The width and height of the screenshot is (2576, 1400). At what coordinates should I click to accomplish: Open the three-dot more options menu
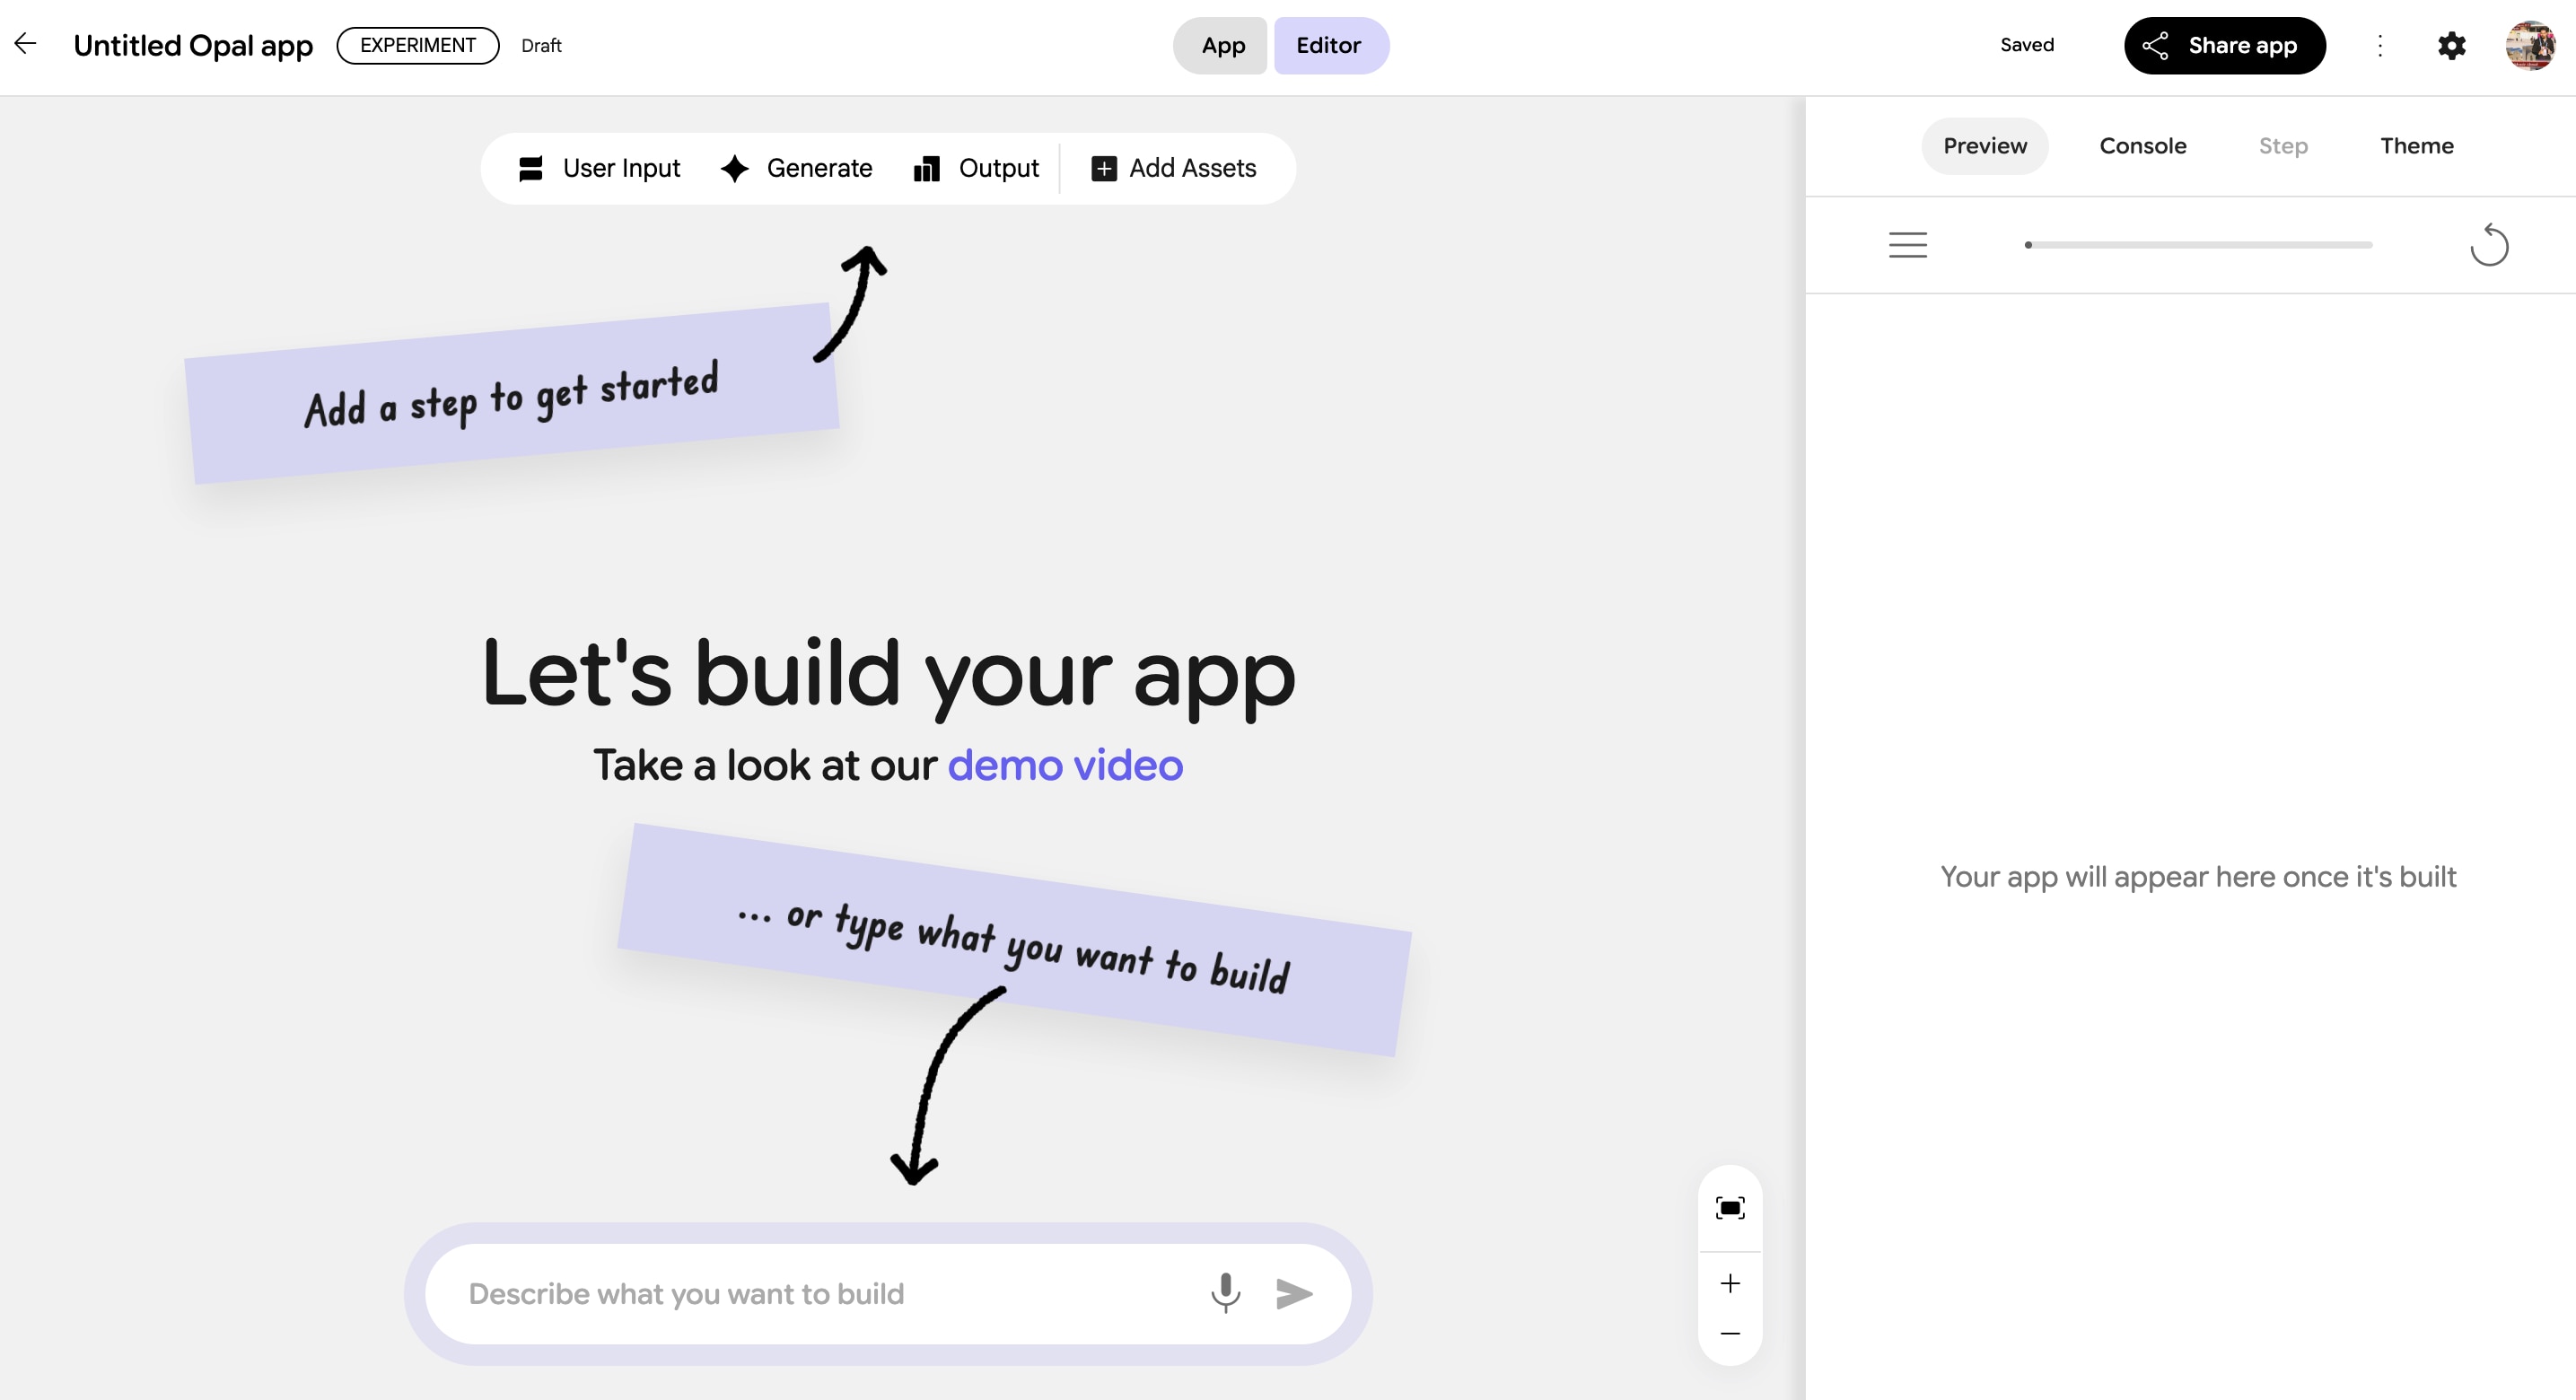point(2380,45)
